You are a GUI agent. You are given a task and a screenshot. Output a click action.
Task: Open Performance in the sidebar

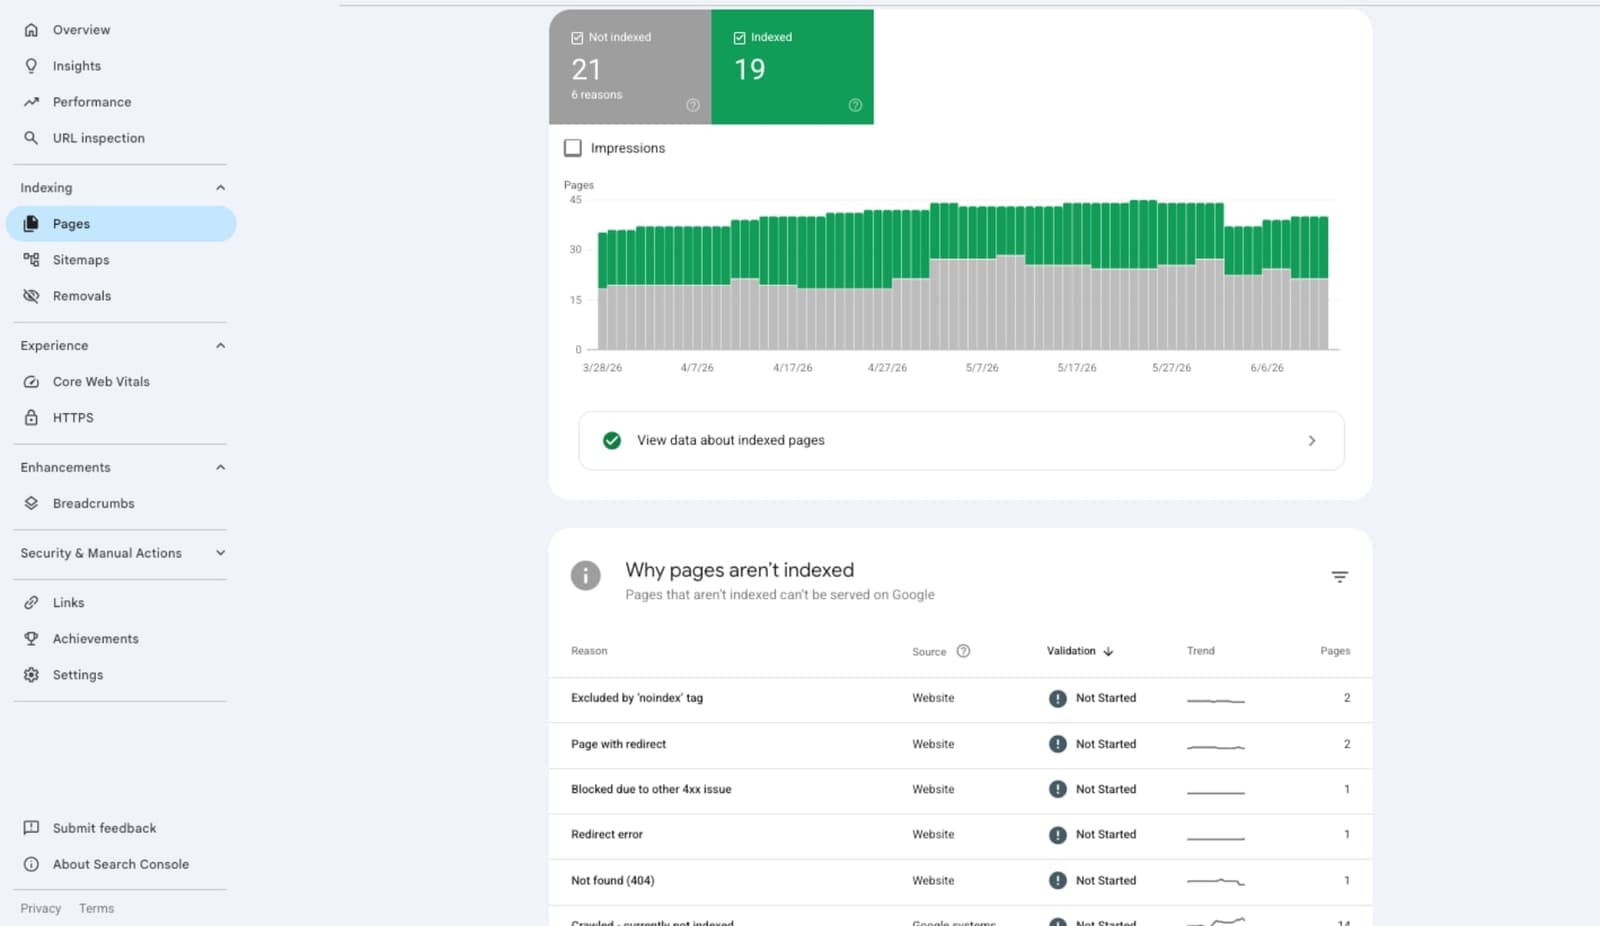pyautogui.click(x=92, y=102)
